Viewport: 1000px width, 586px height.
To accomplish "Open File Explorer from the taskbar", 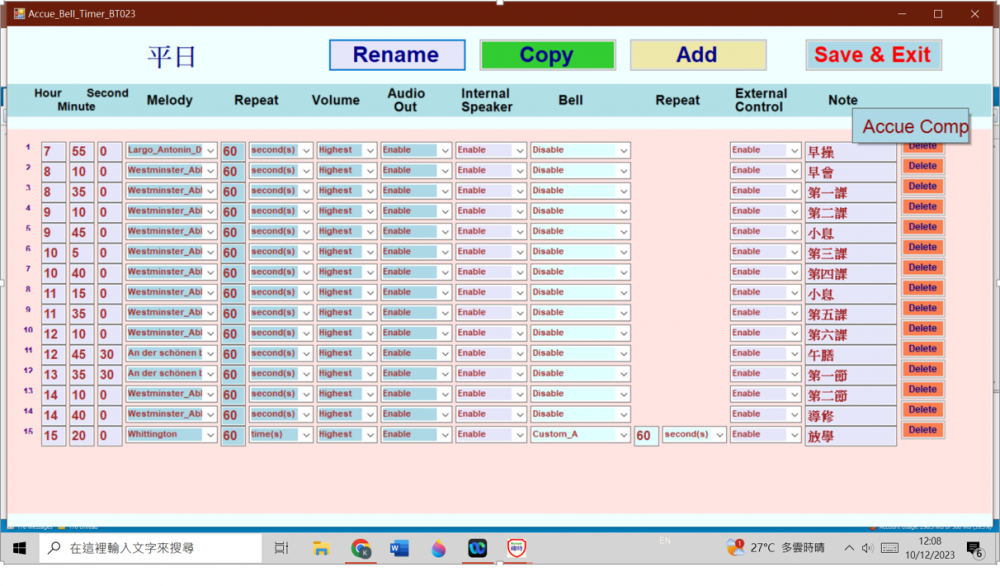I will (321, 548).
